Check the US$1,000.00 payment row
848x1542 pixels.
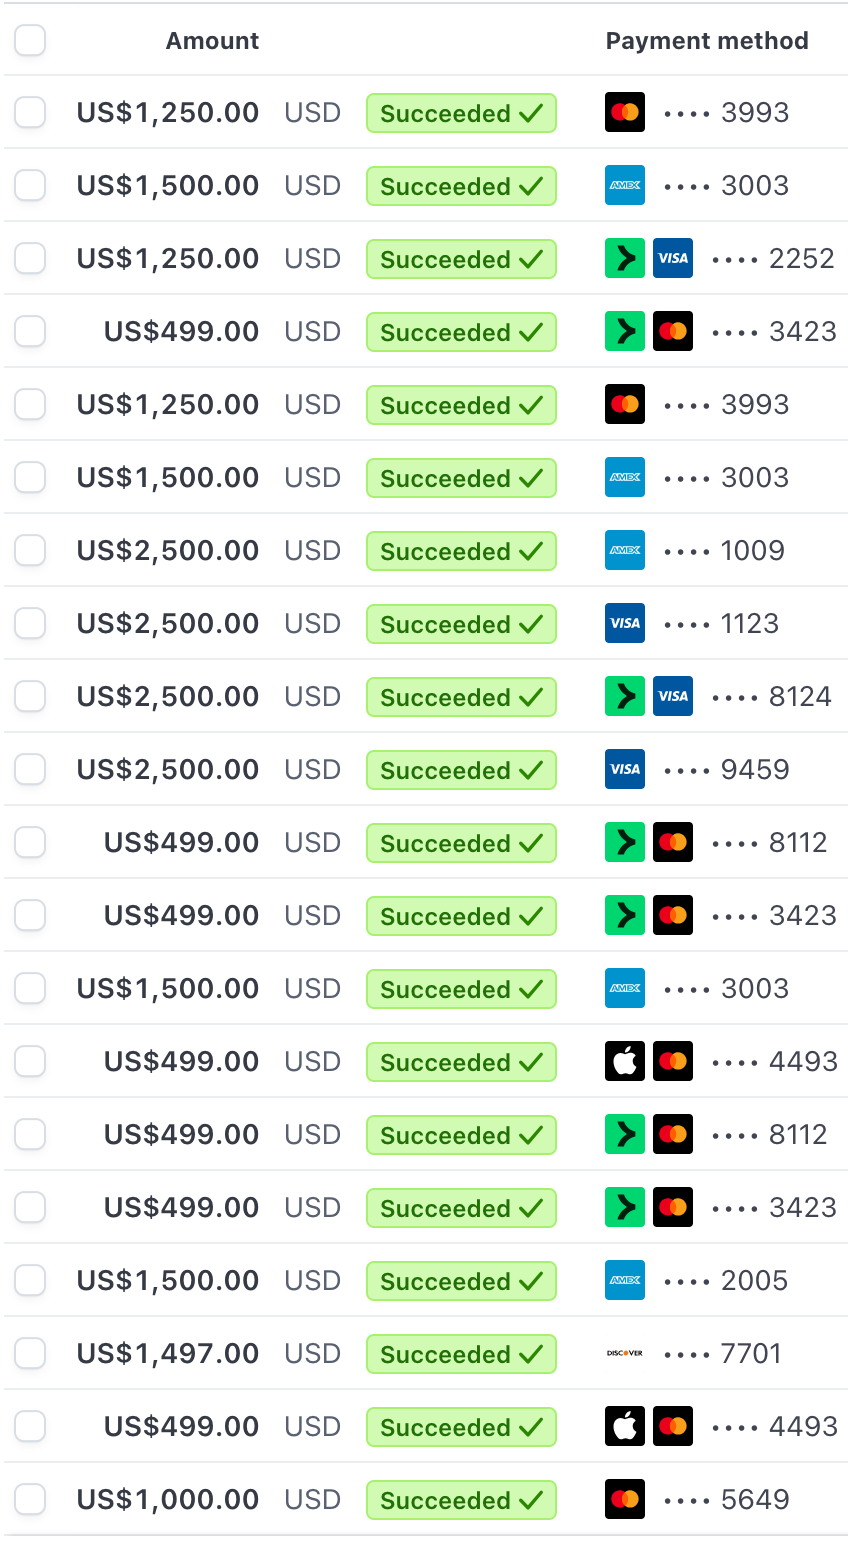[x=30, y=1499]
